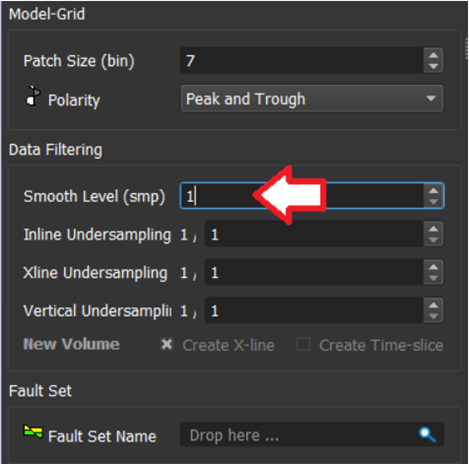Click the Peak and Trough dropdown arrow
This screenshot has height=464, width=469.
[x=431, y=99]
